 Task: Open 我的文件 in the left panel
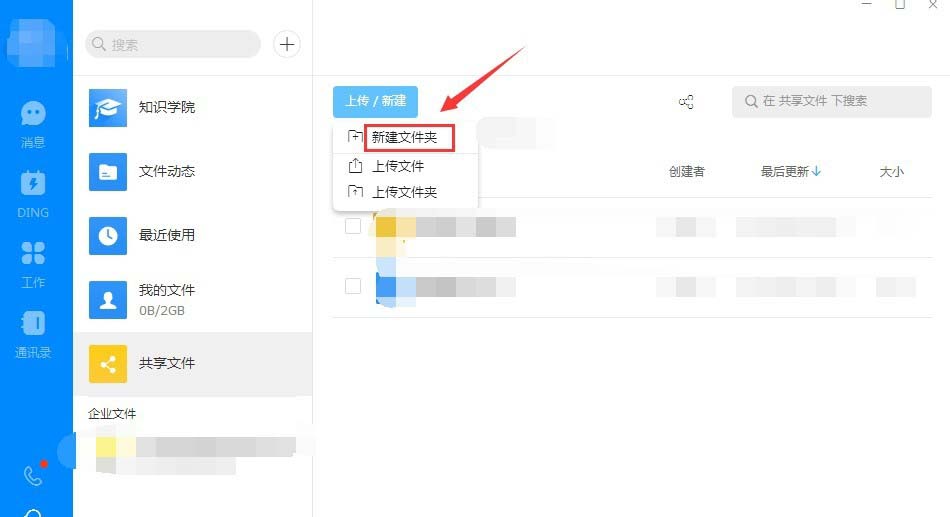[x=166, y=297]
